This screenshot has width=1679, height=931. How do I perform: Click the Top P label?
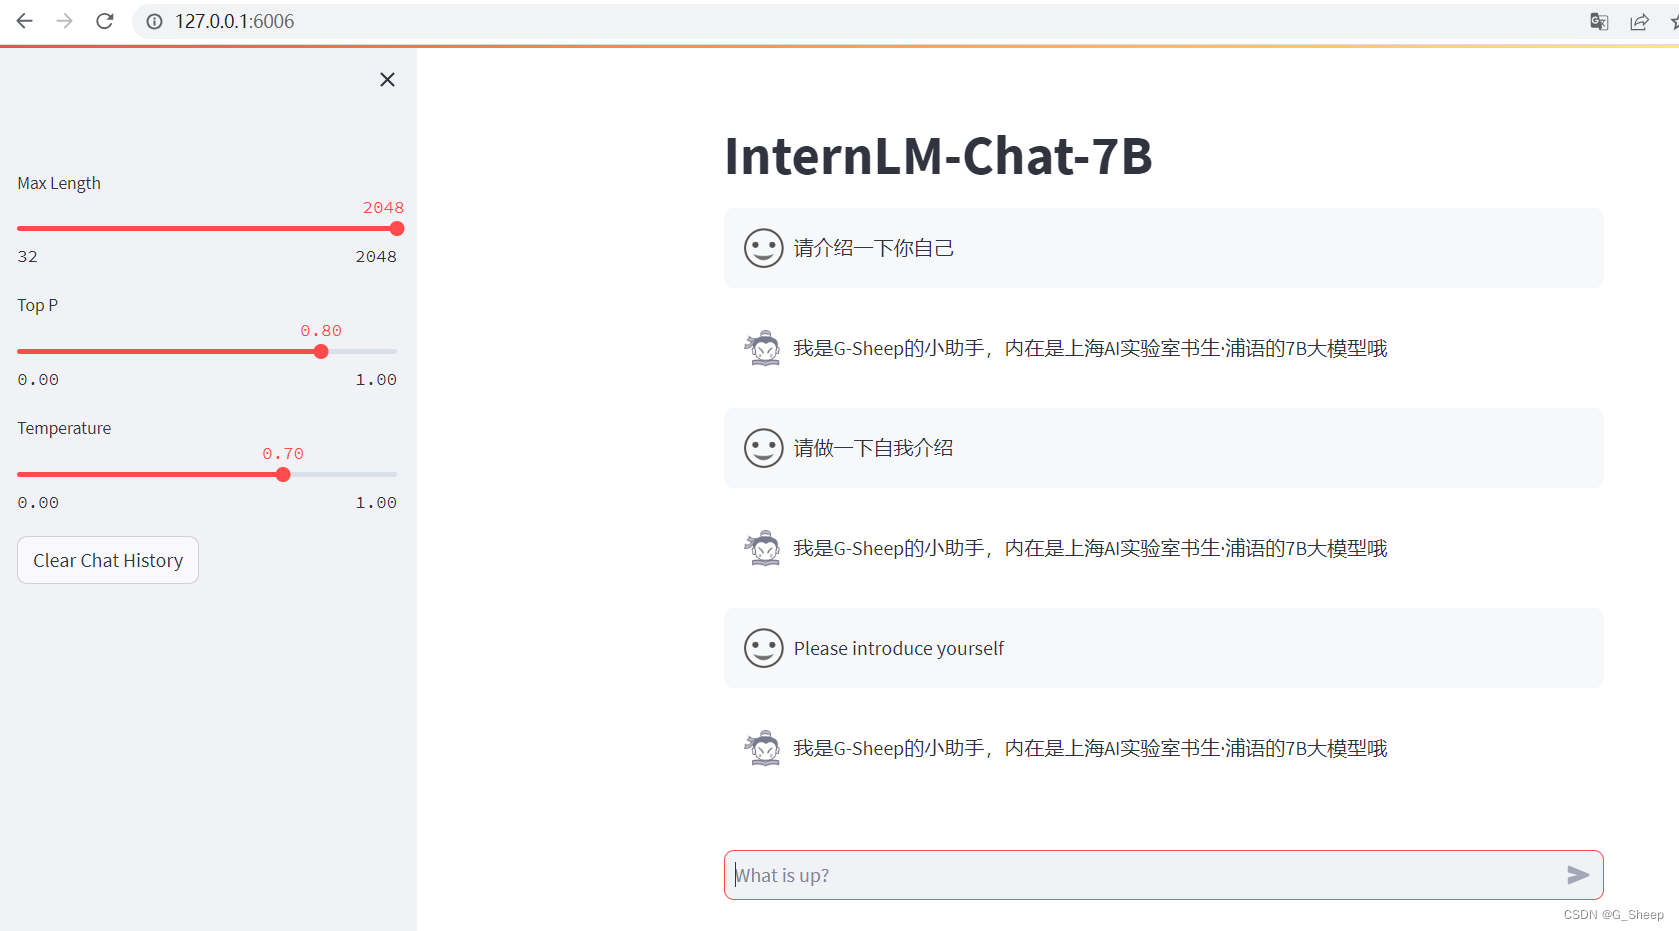tap(38, 305)
